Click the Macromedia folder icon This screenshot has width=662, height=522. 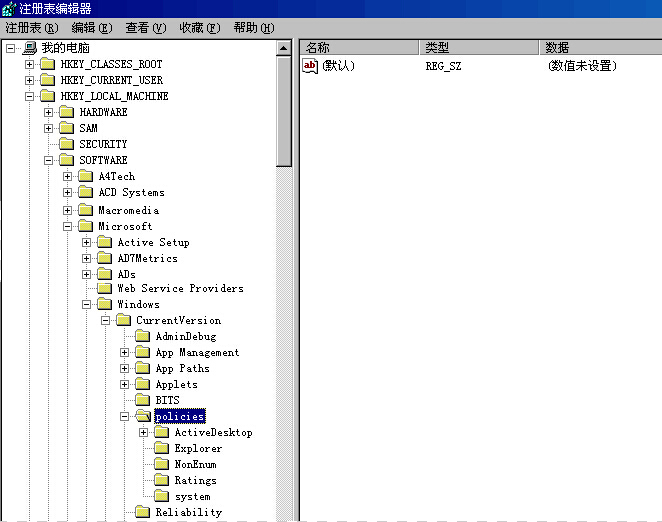86,210
